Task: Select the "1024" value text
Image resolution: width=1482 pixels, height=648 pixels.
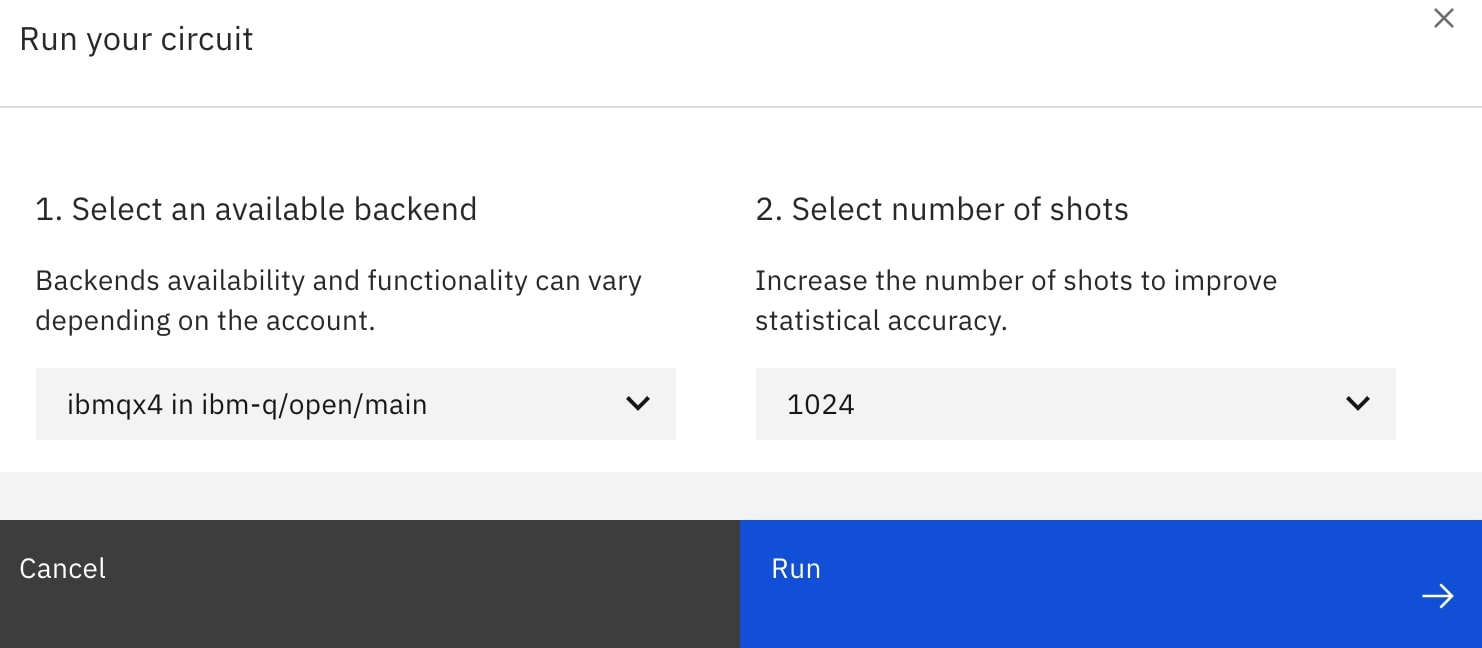Action: click(820, 404)
